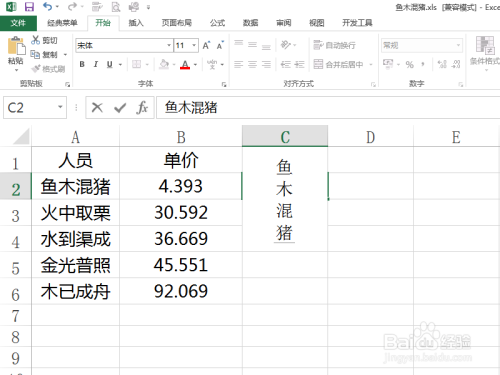Select cell with 30.592
This screenshot has width=500, height=375.
[181, 212]
